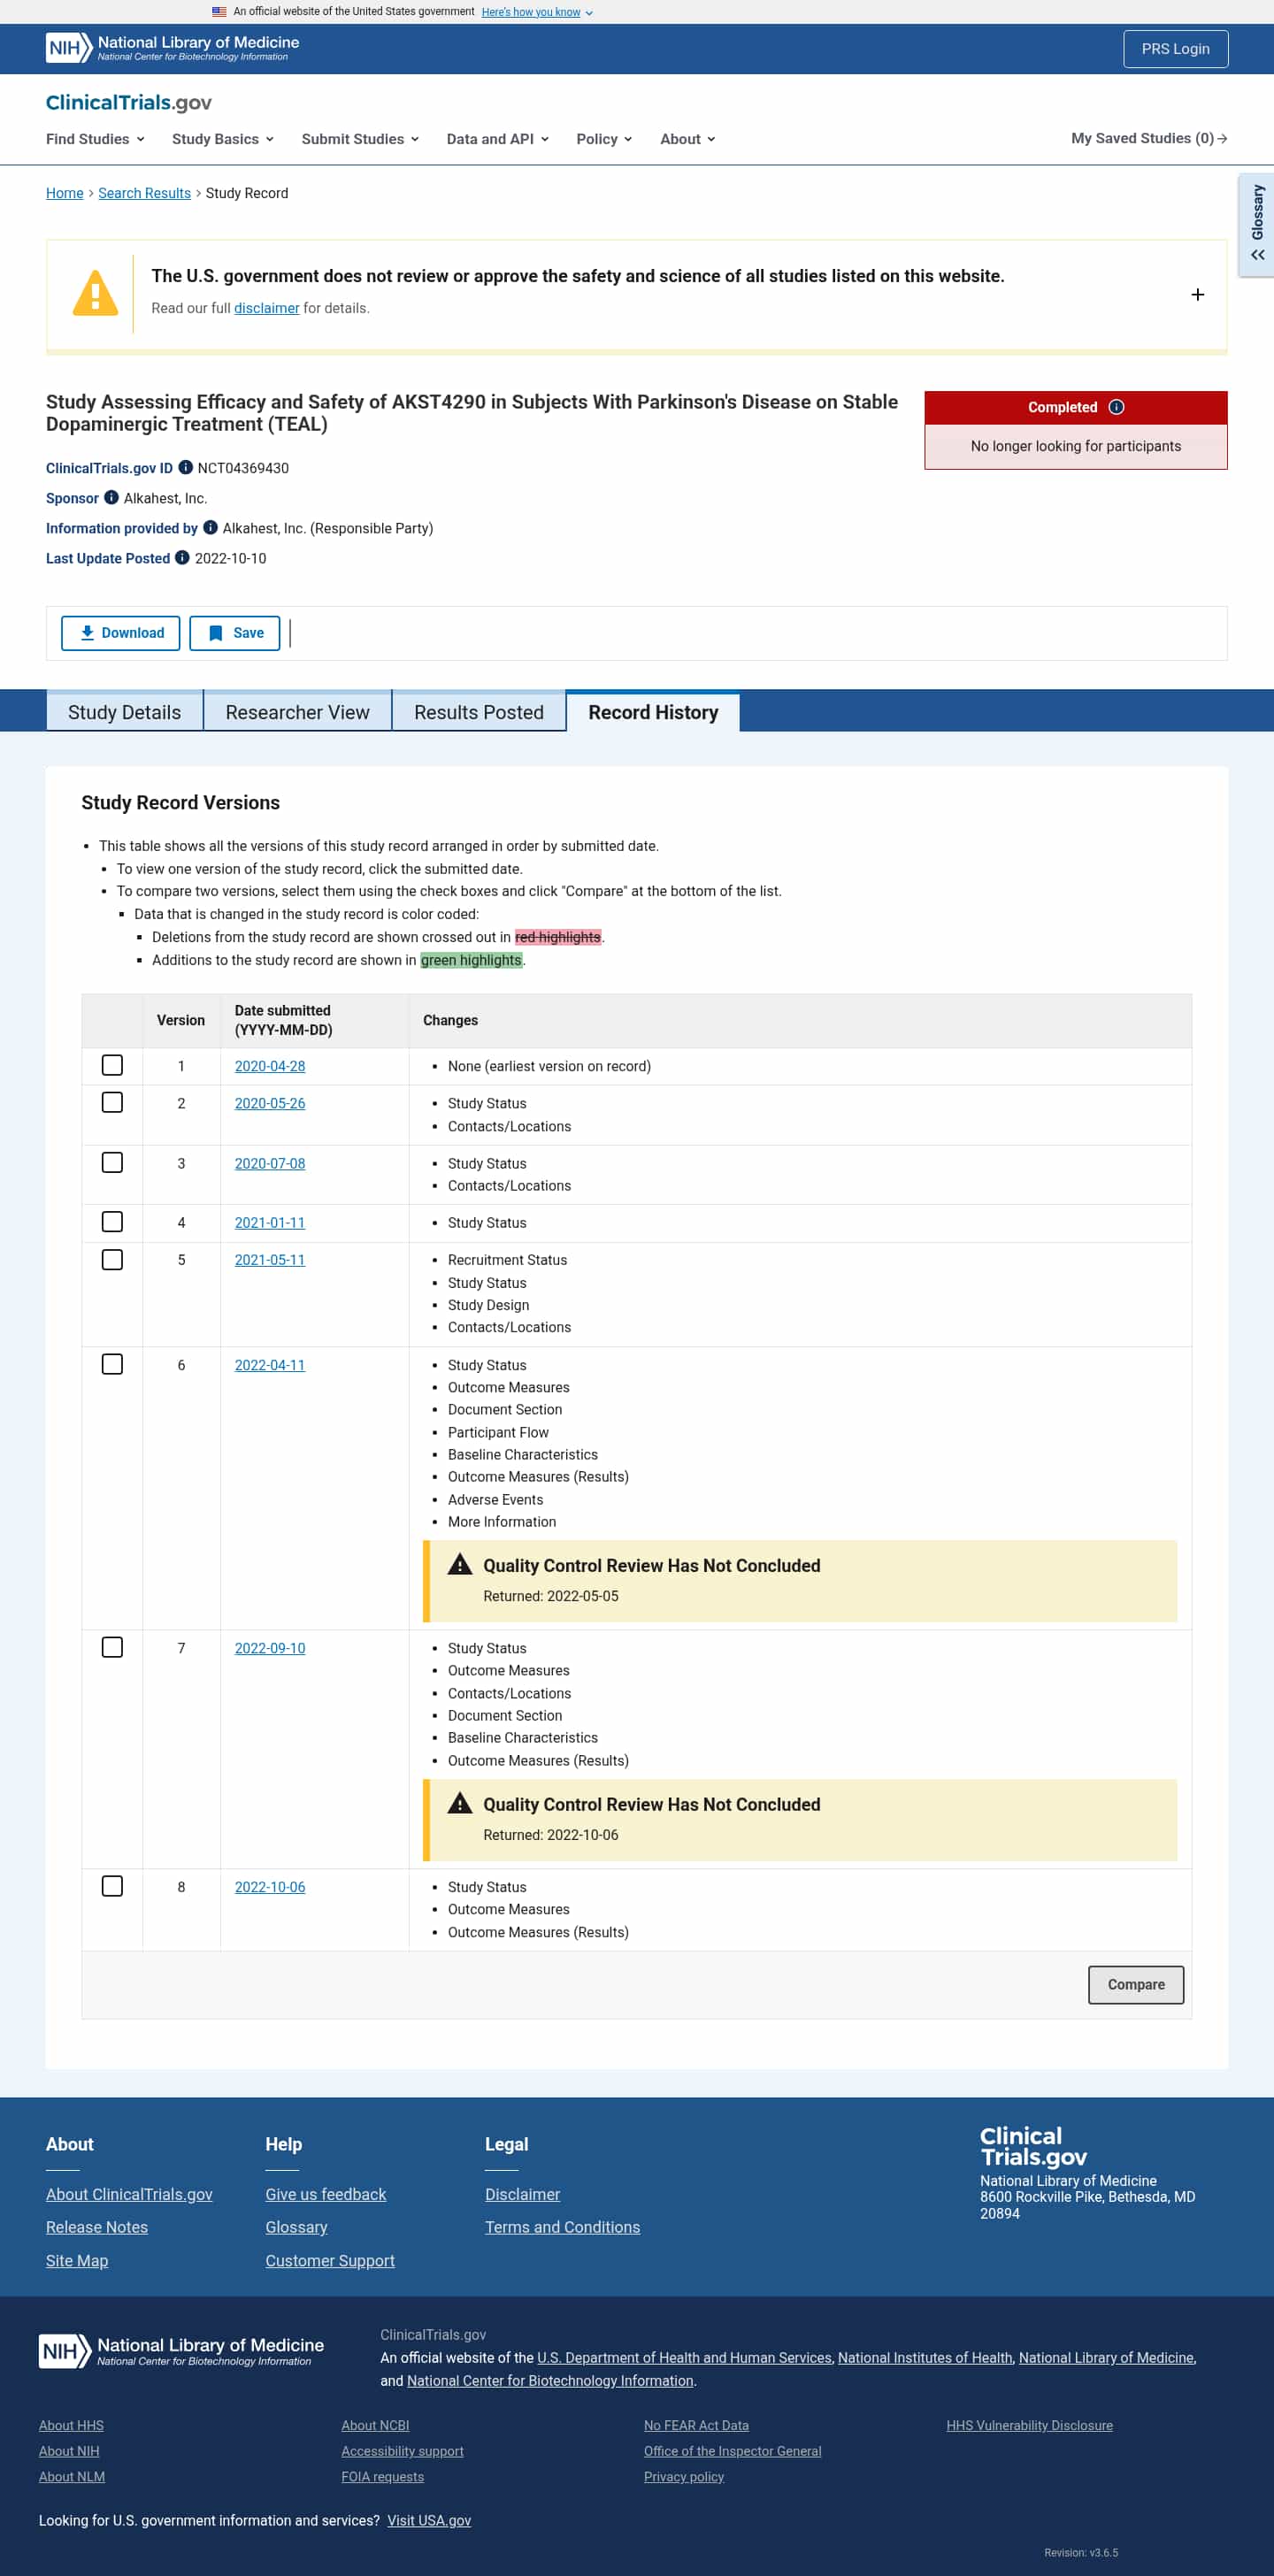
Task: Open the 2022-10-06 version link
Action: [x=270, y=1887]
